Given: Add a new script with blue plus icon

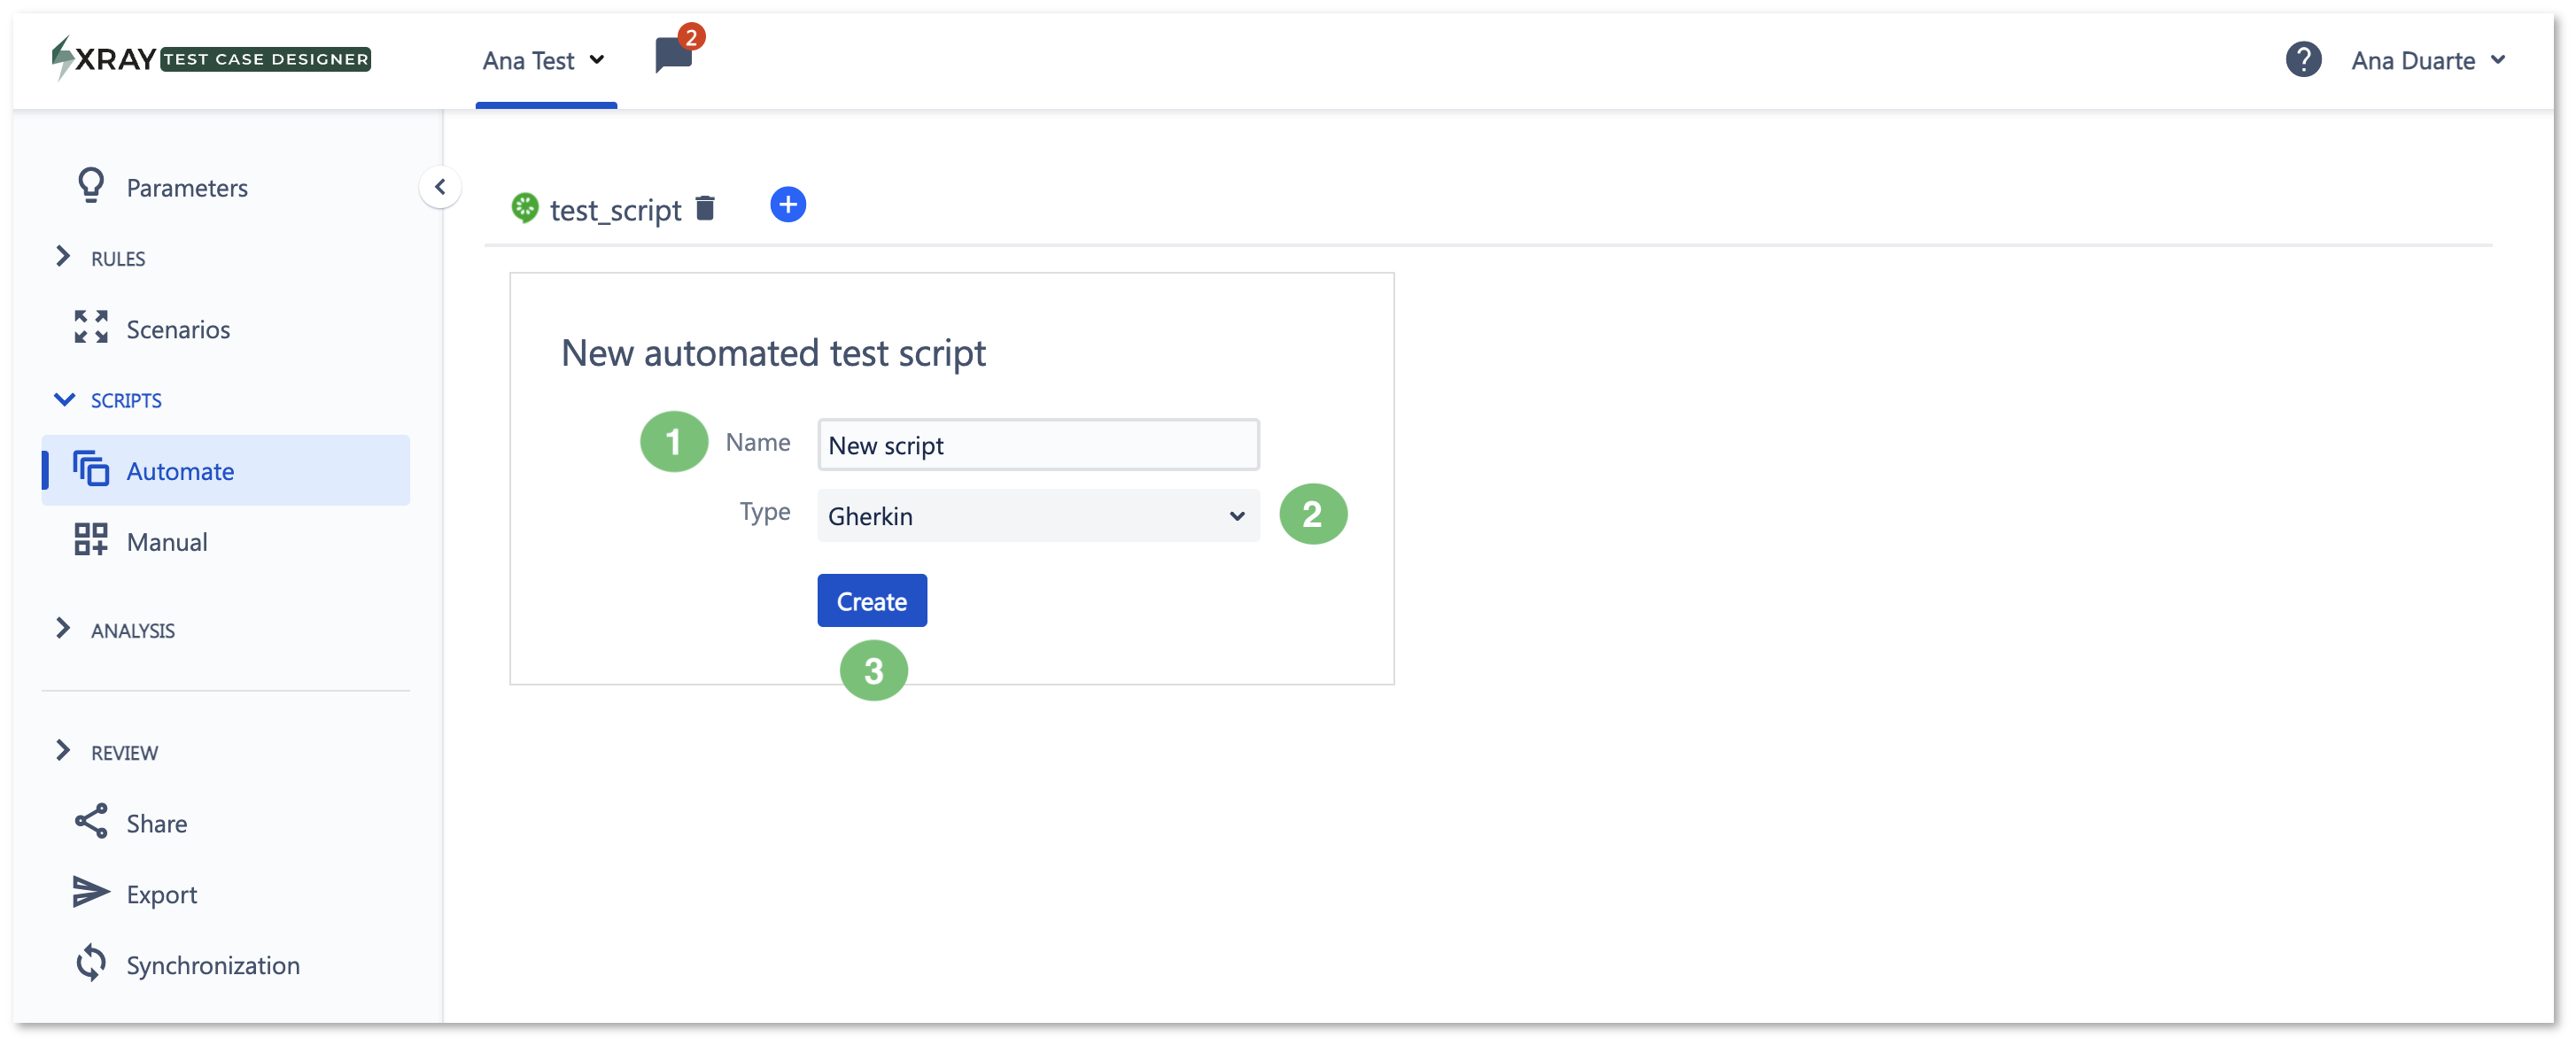Looking at the screenshot, I should click(x=788, y=205).
